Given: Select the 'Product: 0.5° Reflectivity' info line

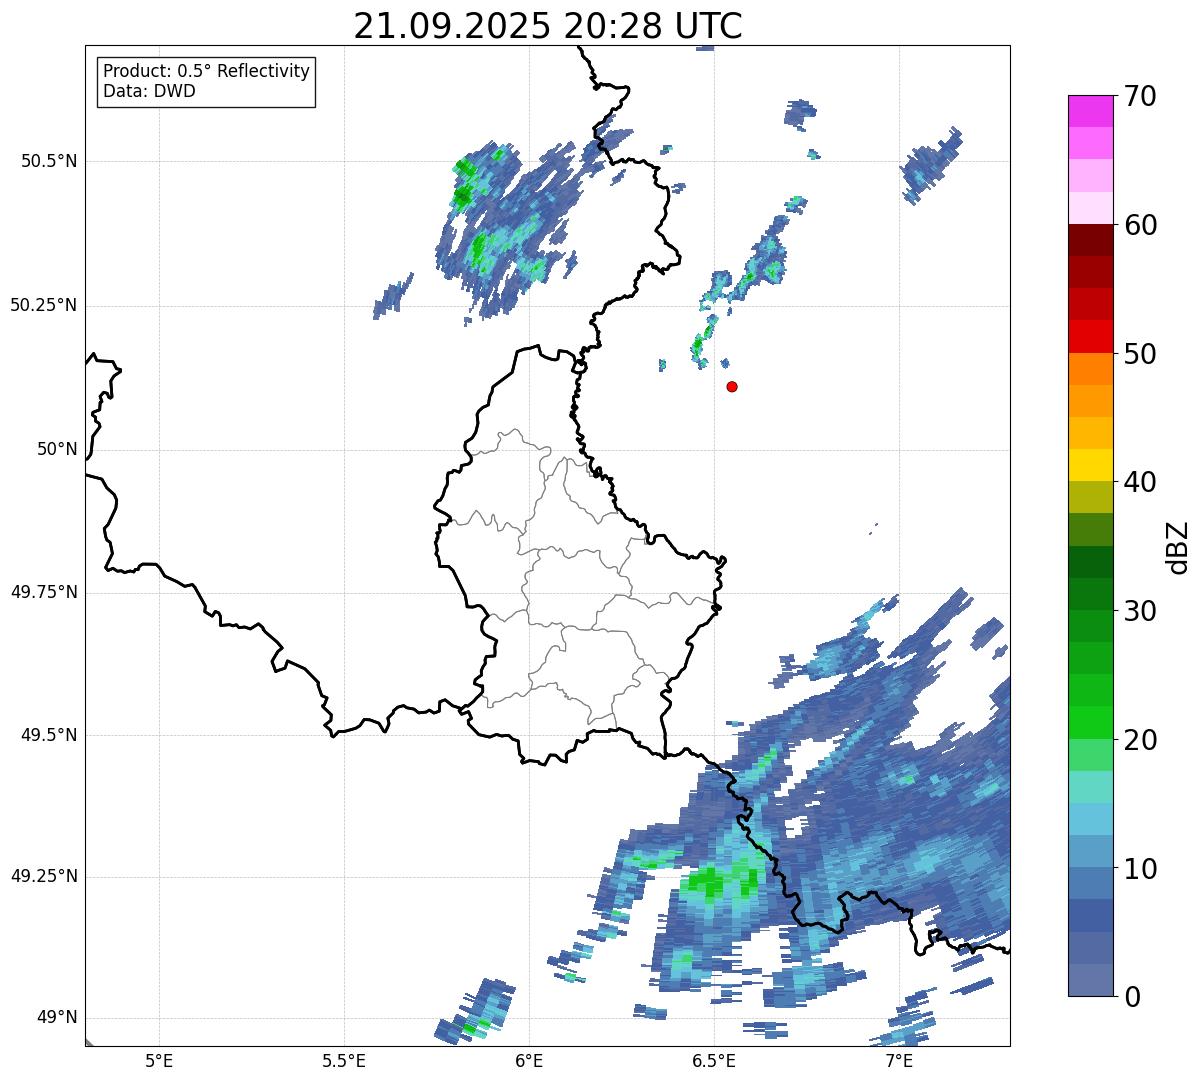Looking at the screenshot, I should pyautogui.click(x=206, y=71).
